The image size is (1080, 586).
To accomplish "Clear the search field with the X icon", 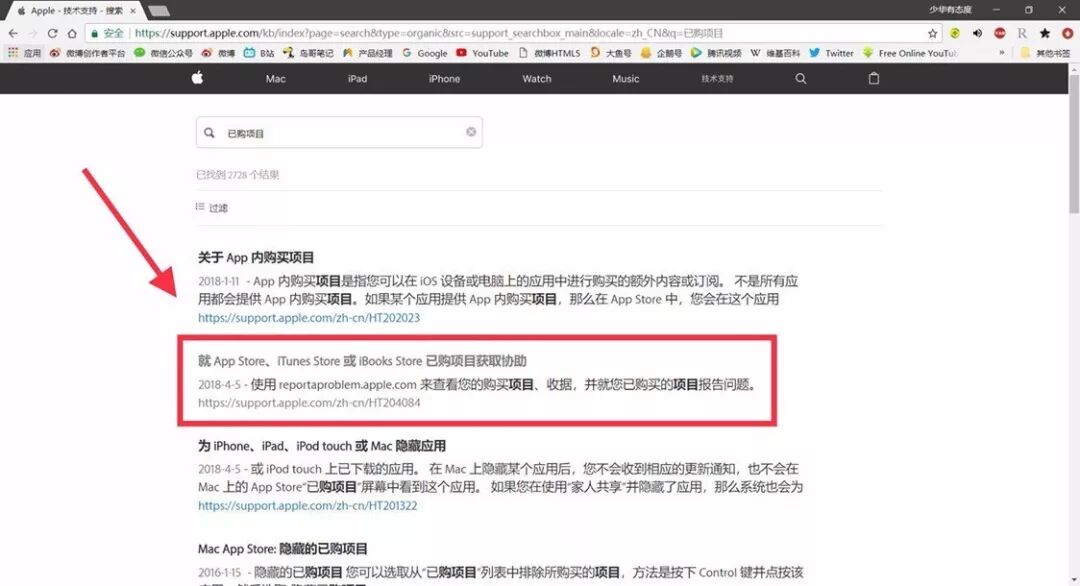I will (471, 132).
